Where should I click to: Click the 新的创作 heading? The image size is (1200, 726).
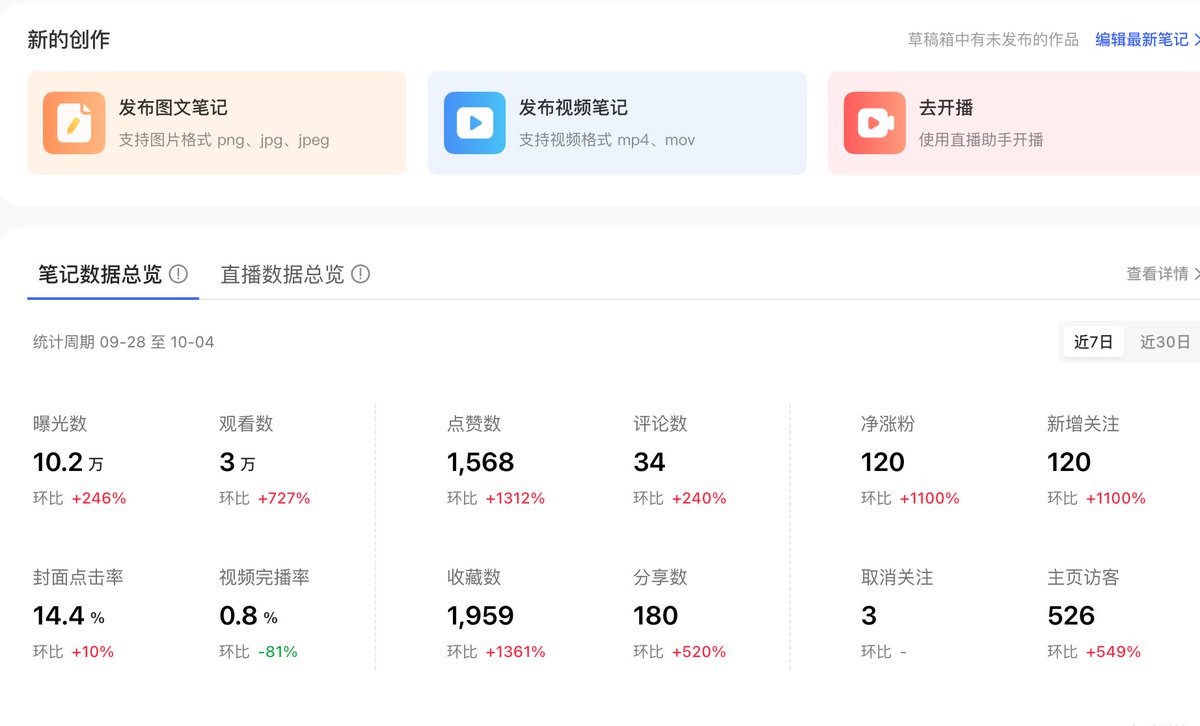(69, 40)
